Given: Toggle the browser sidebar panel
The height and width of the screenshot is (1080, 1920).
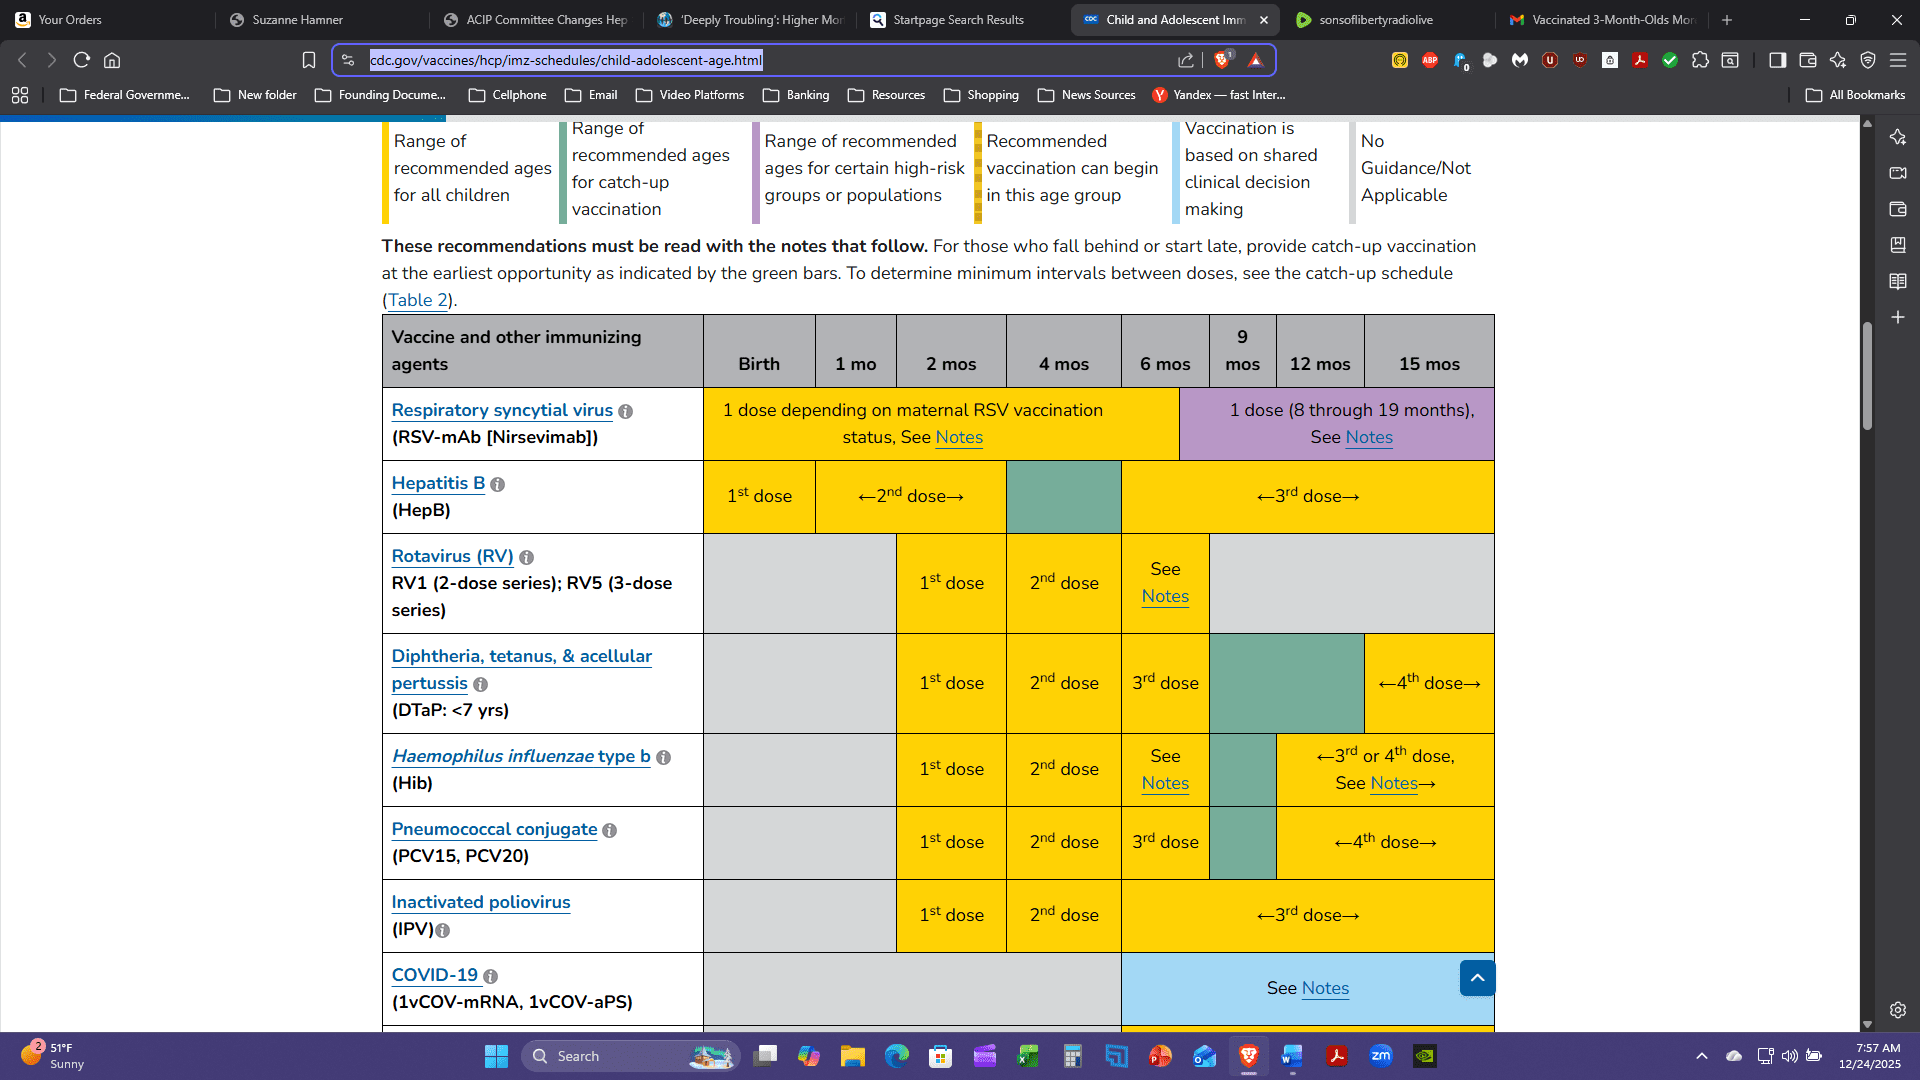Looking at the screenshot, I should pyautogui.click(x=1777, y=60).
